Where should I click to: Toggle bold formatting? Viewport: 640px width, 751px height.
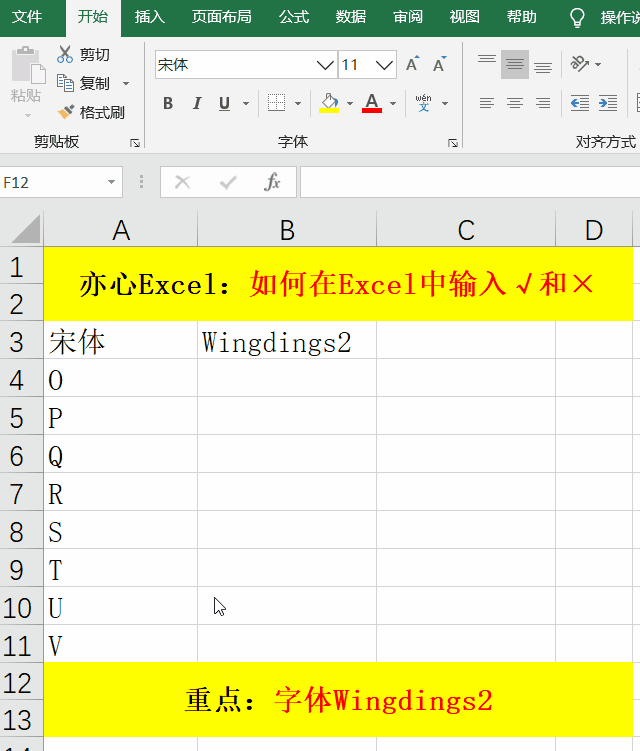coord(168,103)
